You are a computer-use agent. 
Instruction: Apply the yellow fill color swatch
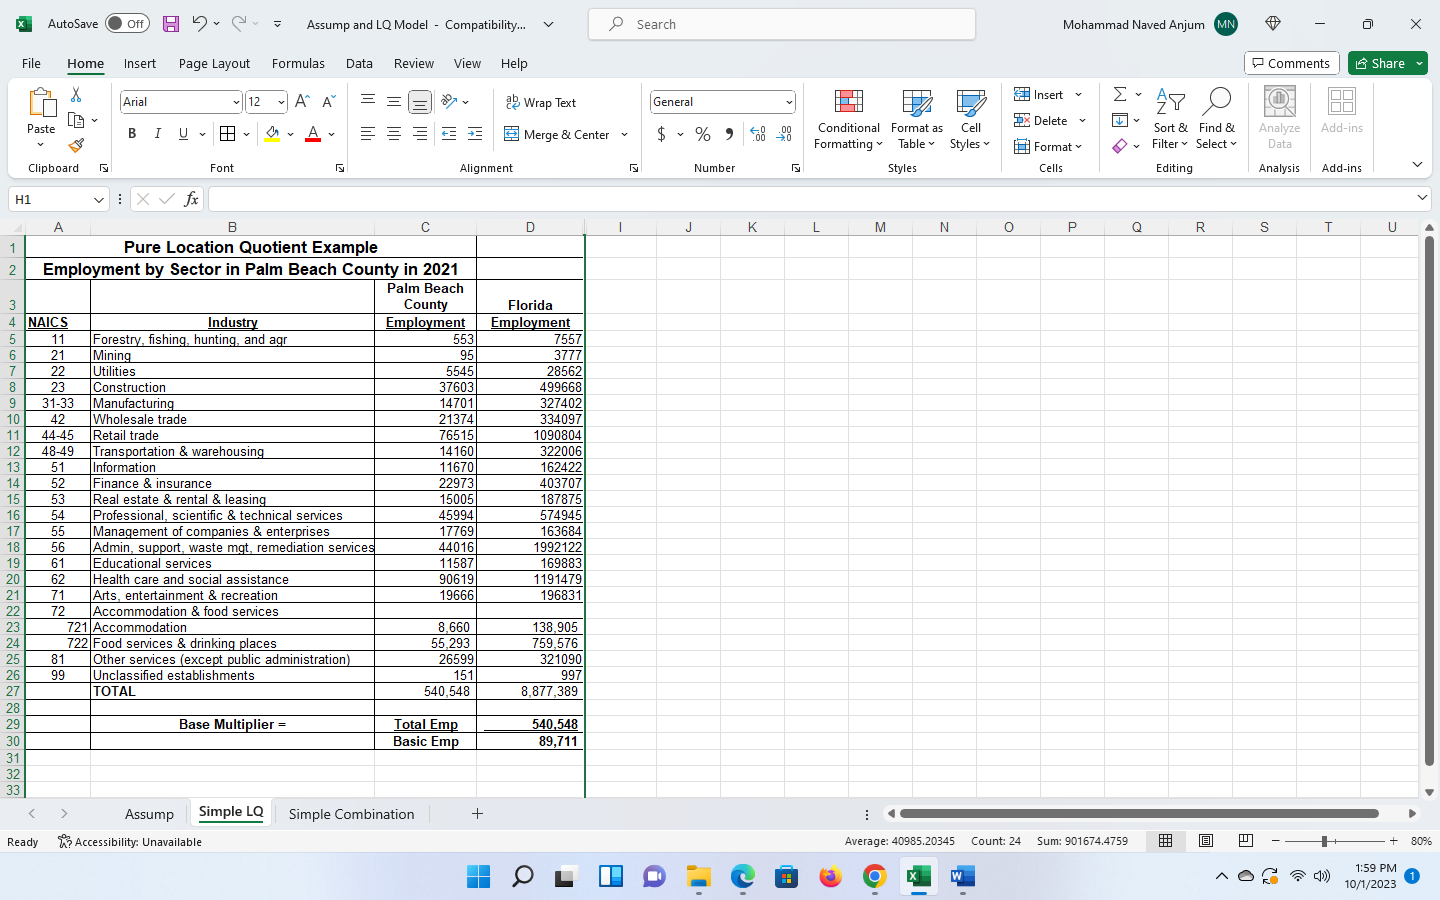pyautogui.click(x=272, y=134)
